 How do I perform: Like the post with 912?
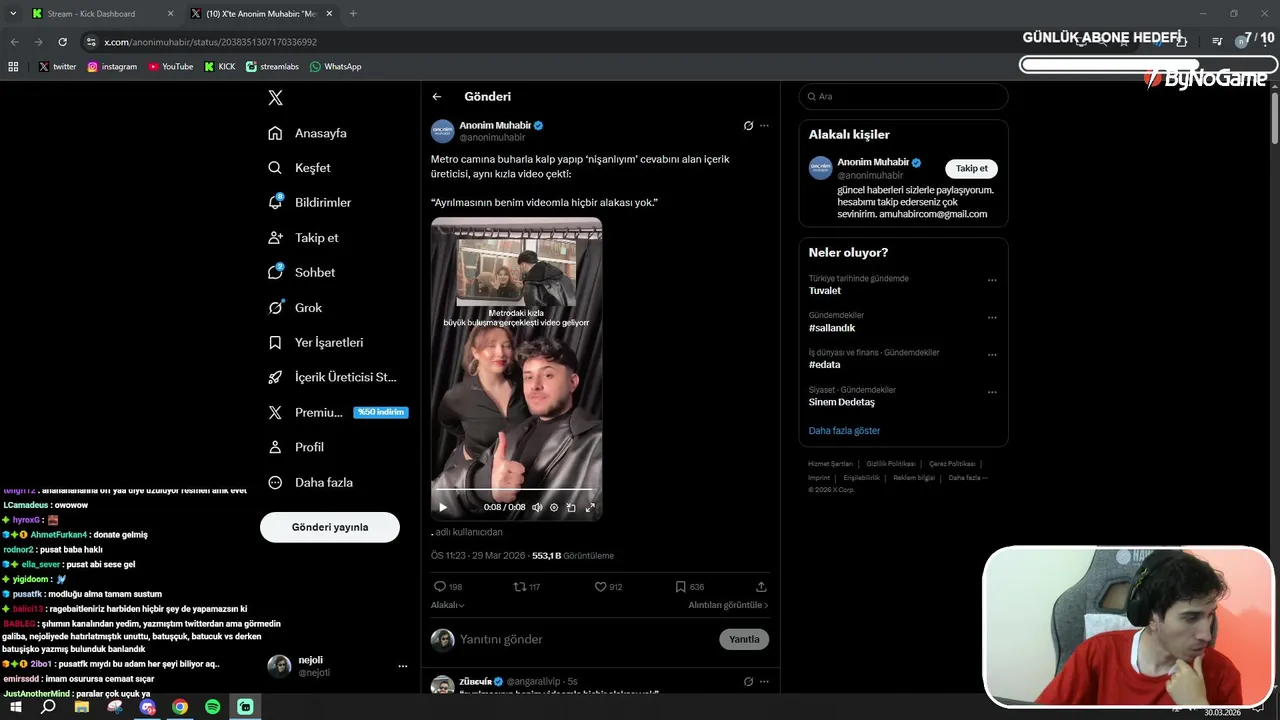tap(608, 587)
